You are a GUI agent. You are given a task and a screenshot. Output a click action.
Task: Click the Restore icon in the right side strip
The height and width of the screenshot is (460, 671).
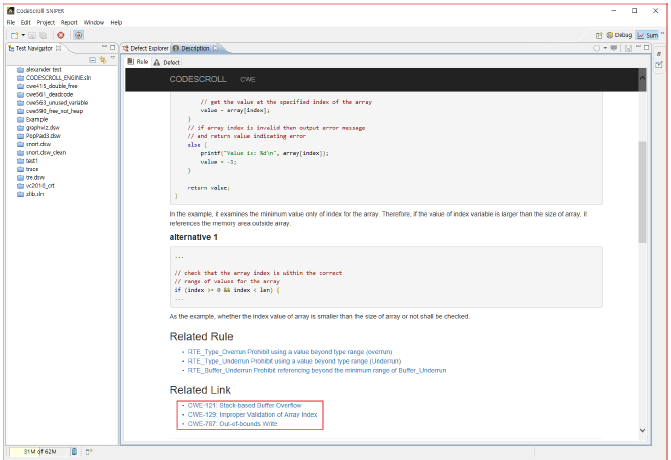659,53
